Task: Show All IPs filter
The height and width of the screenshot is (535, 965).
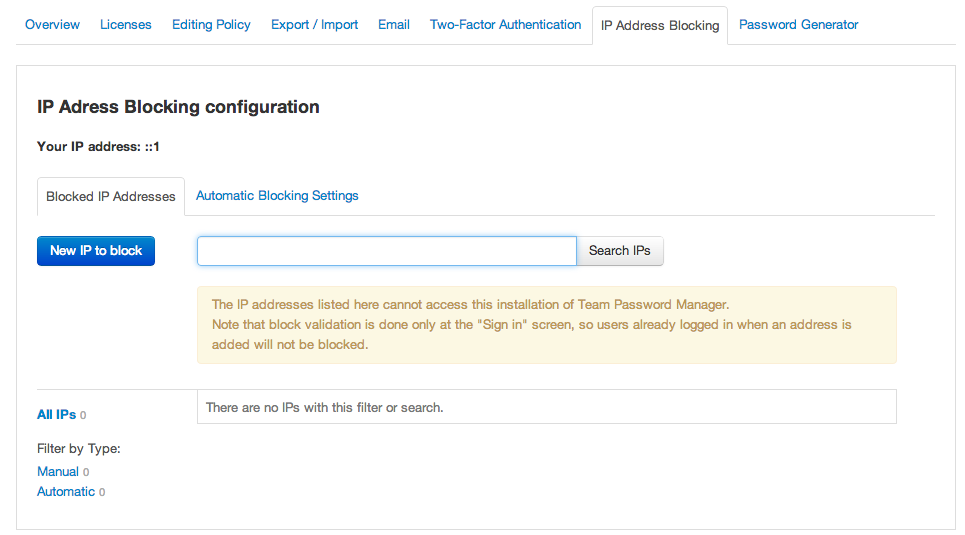Action: (x=57, y=414)
